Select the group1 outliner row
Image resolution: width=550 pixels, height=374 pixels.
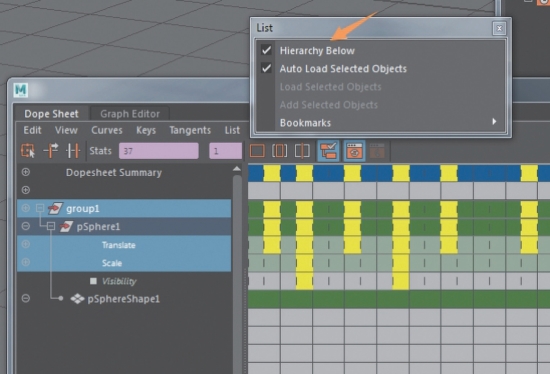coord(124,208)
